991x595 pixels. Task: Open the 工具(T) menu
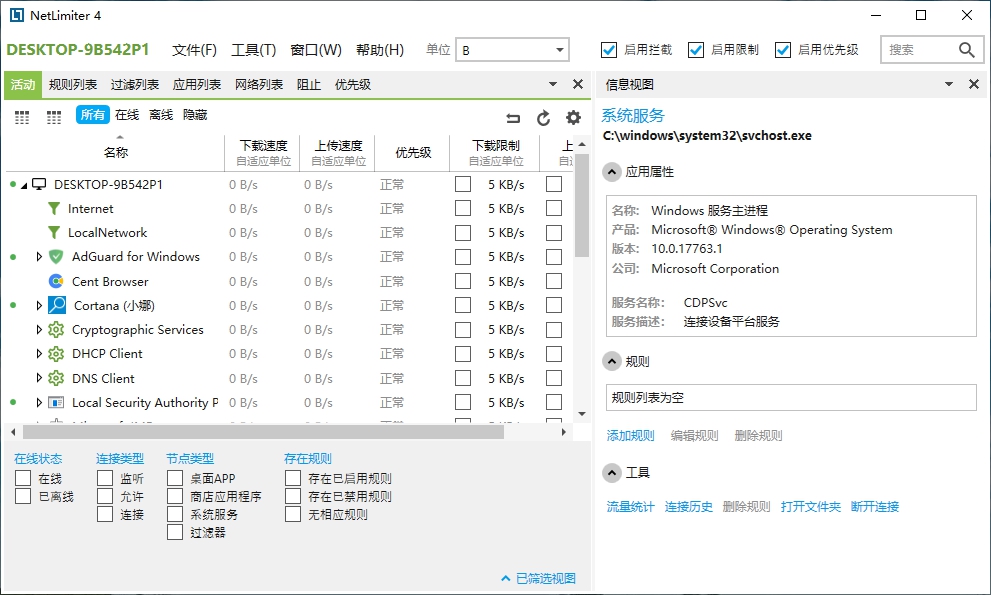(254, 50)
